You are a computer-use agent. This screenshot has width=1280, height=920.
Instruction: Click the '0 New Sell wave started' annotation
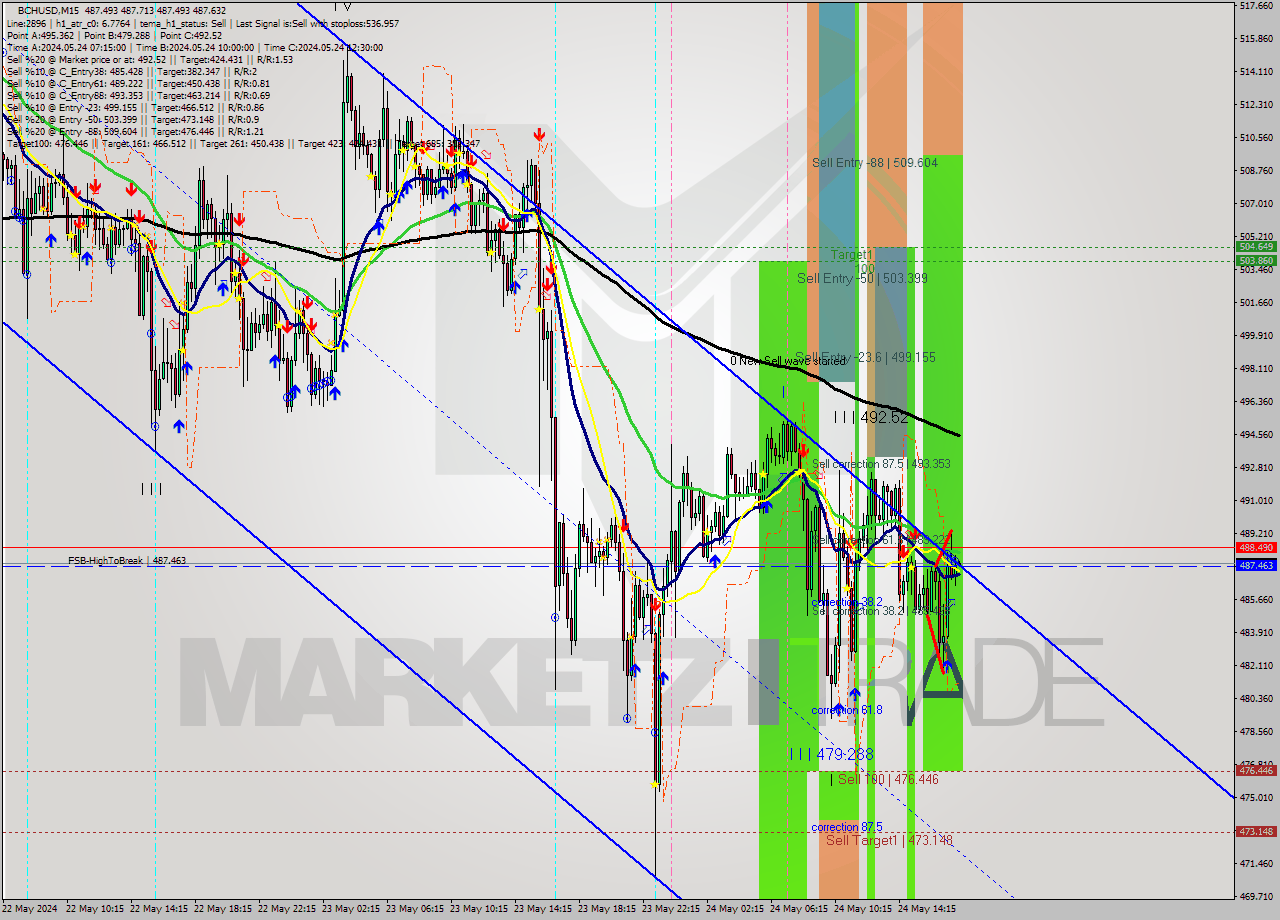point(788,361)
